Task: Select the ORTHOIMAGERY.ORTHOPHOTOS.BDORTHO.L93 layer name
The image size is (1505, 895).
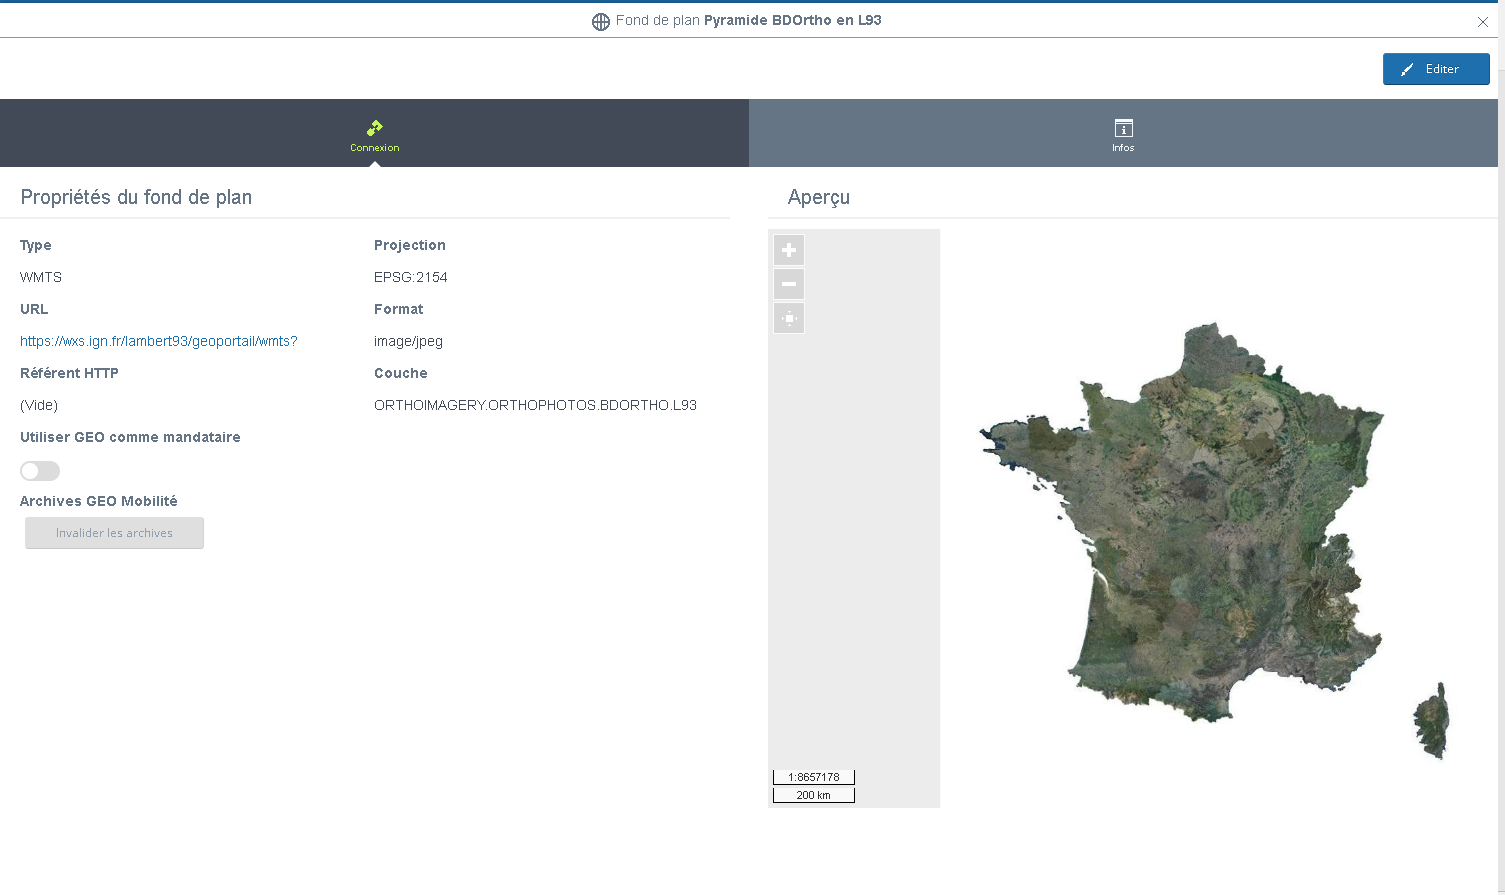Action: 535,405
